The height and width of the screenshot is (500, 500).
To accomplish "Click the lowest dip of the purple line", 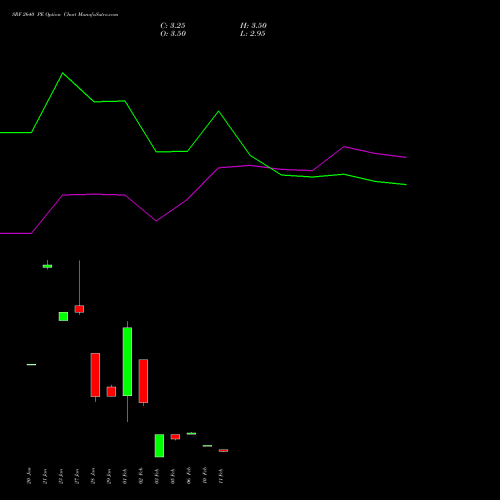I will tap(156, 221).
